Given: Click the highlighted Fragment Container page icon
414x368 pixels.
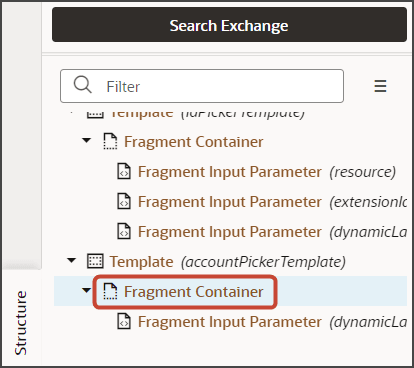Looking at the screenshot, I should pos(110,292).
